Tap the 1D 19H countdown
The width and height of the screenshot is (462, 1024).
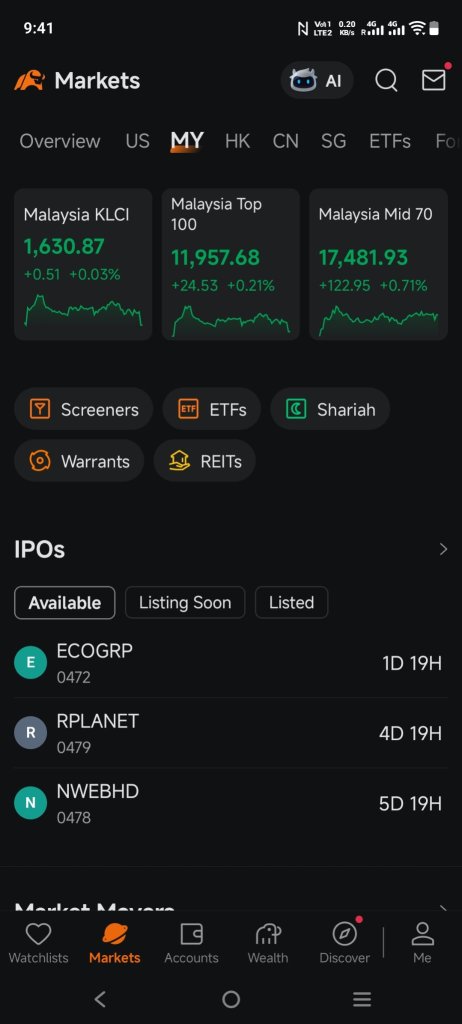coord(412,664)
